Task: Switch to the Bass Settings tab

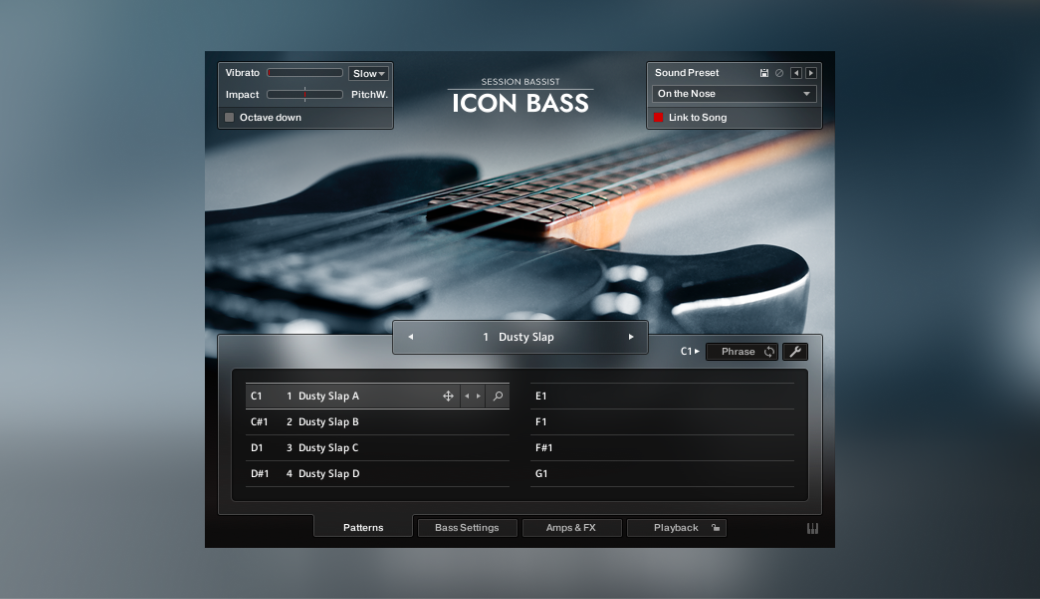Action: click(x=467, y=527)
